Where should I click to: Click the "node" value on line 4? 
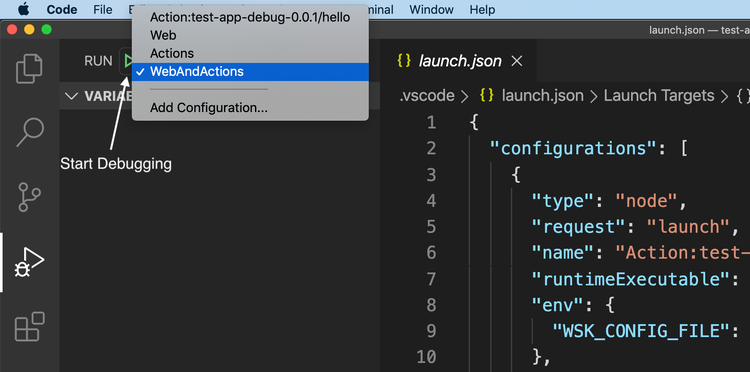tap(646, 201)
